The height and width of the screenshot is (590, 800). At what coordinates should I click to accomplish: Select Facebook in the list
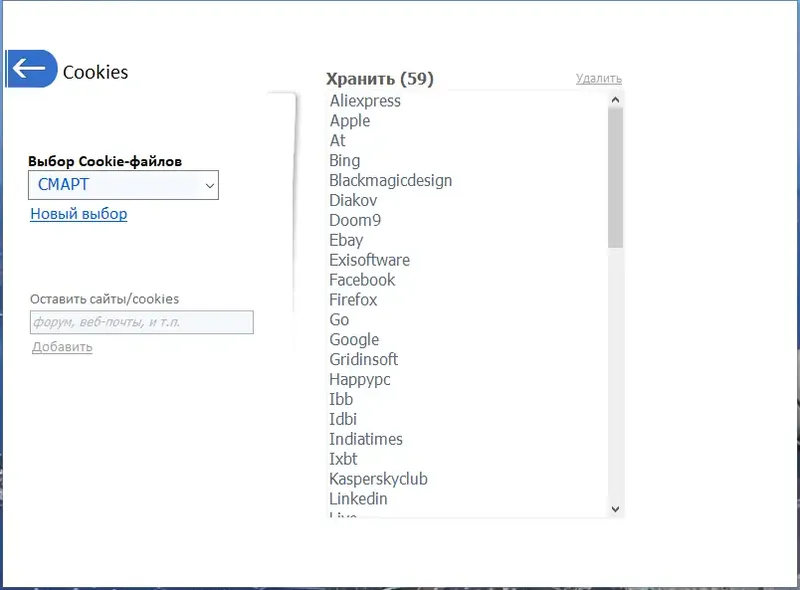coord(362,280)
